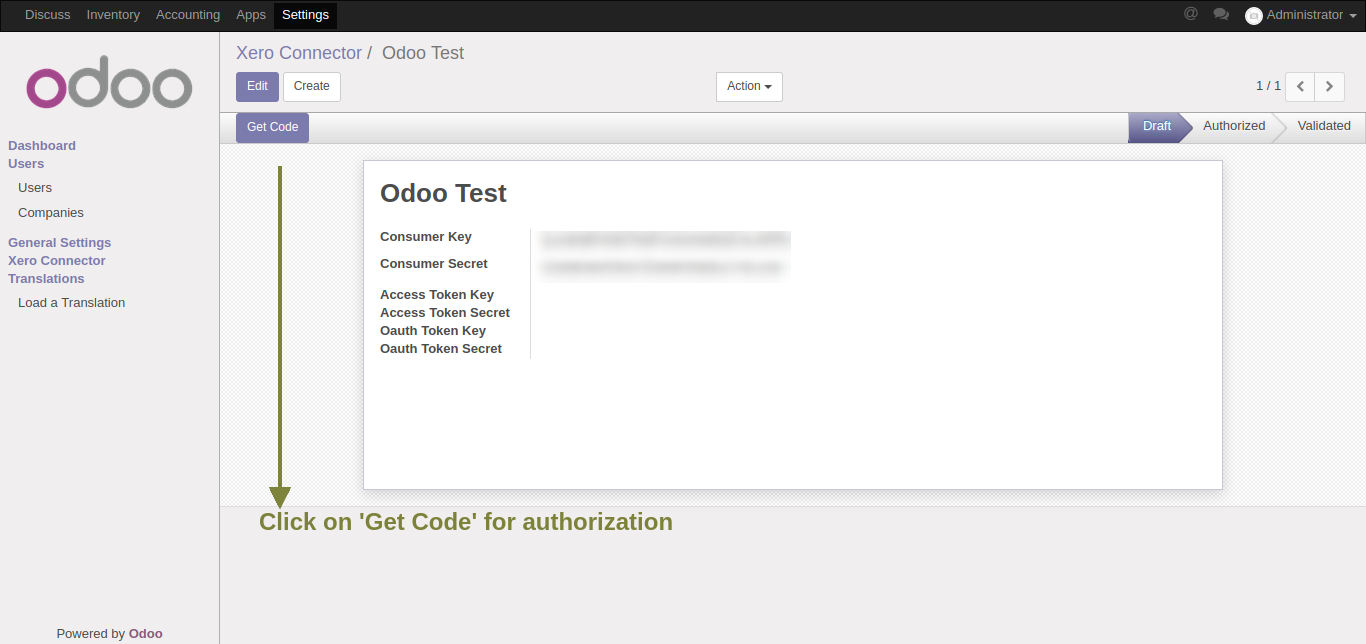Click the Access Token Key label
Viewport: 1366px width, 644px height.
pos(437,295)
